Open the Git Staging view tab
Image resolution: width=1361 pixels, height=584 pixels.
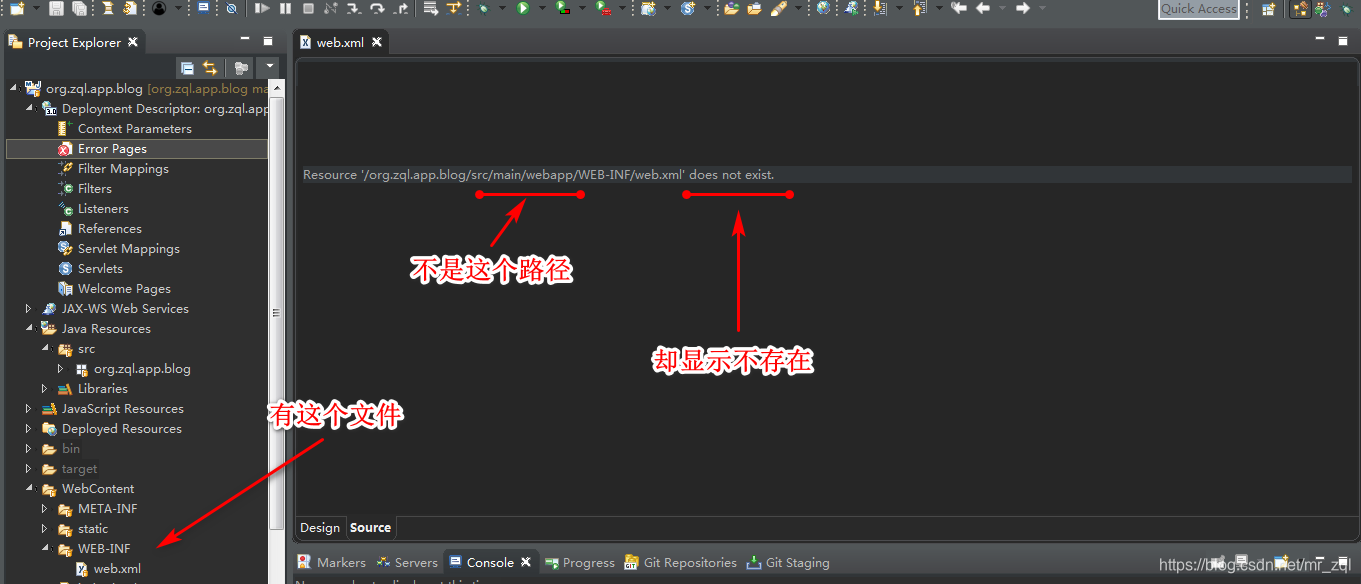click(788, 563)
